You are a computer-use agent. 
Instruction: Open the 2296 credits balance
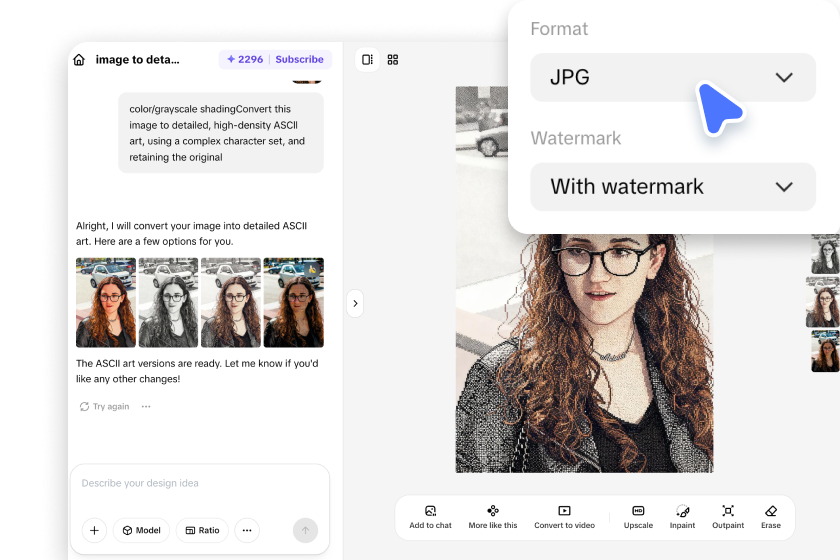pyautogui.click(x=245, y=59)
